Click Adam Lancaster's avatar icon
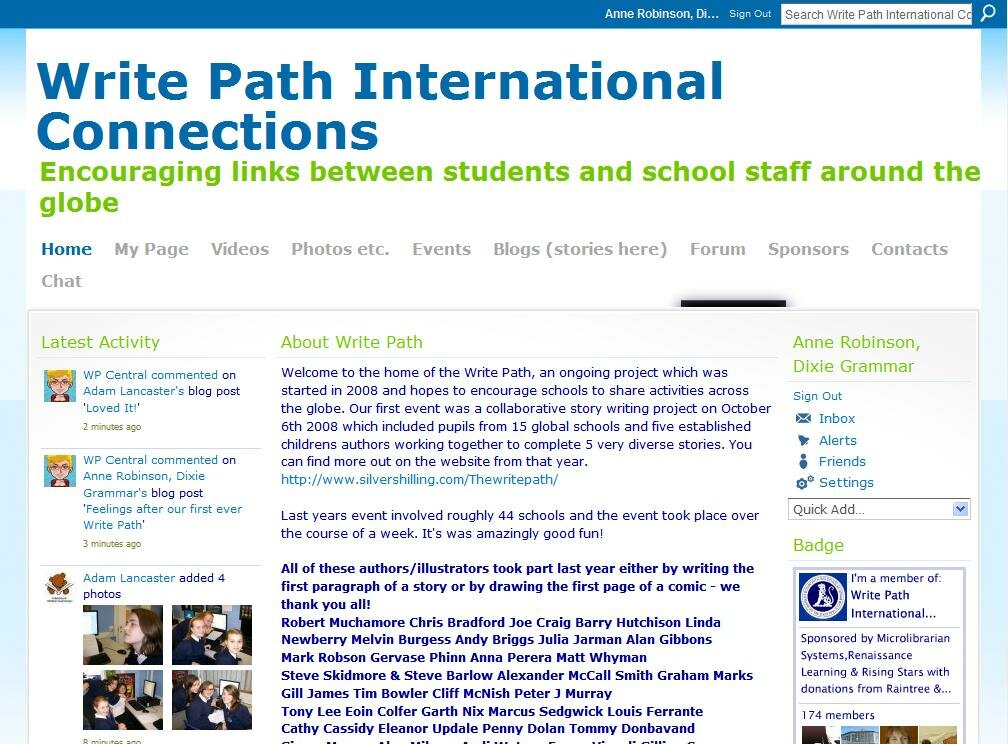Viewport: 1008px width, 744px height. 60,586
